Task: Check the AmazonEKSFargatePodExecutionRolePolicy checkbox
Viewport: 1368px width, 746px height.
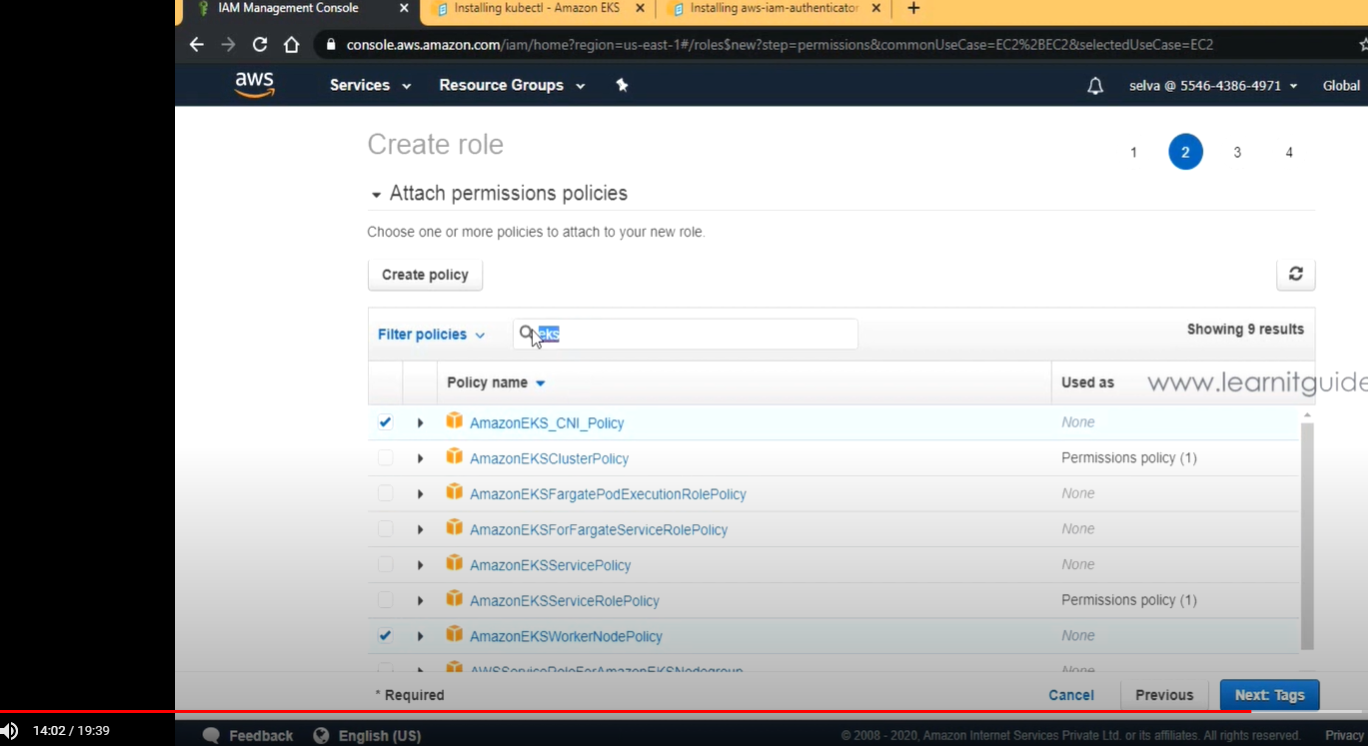Action: [x=385, y=493]
